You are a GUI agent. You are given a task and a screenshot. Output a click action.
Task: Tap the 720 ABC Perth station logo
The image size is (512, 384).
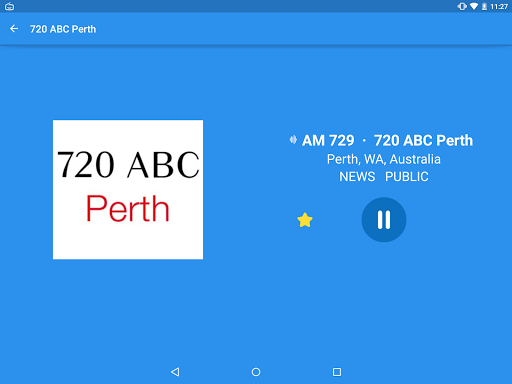pos(128,189)
